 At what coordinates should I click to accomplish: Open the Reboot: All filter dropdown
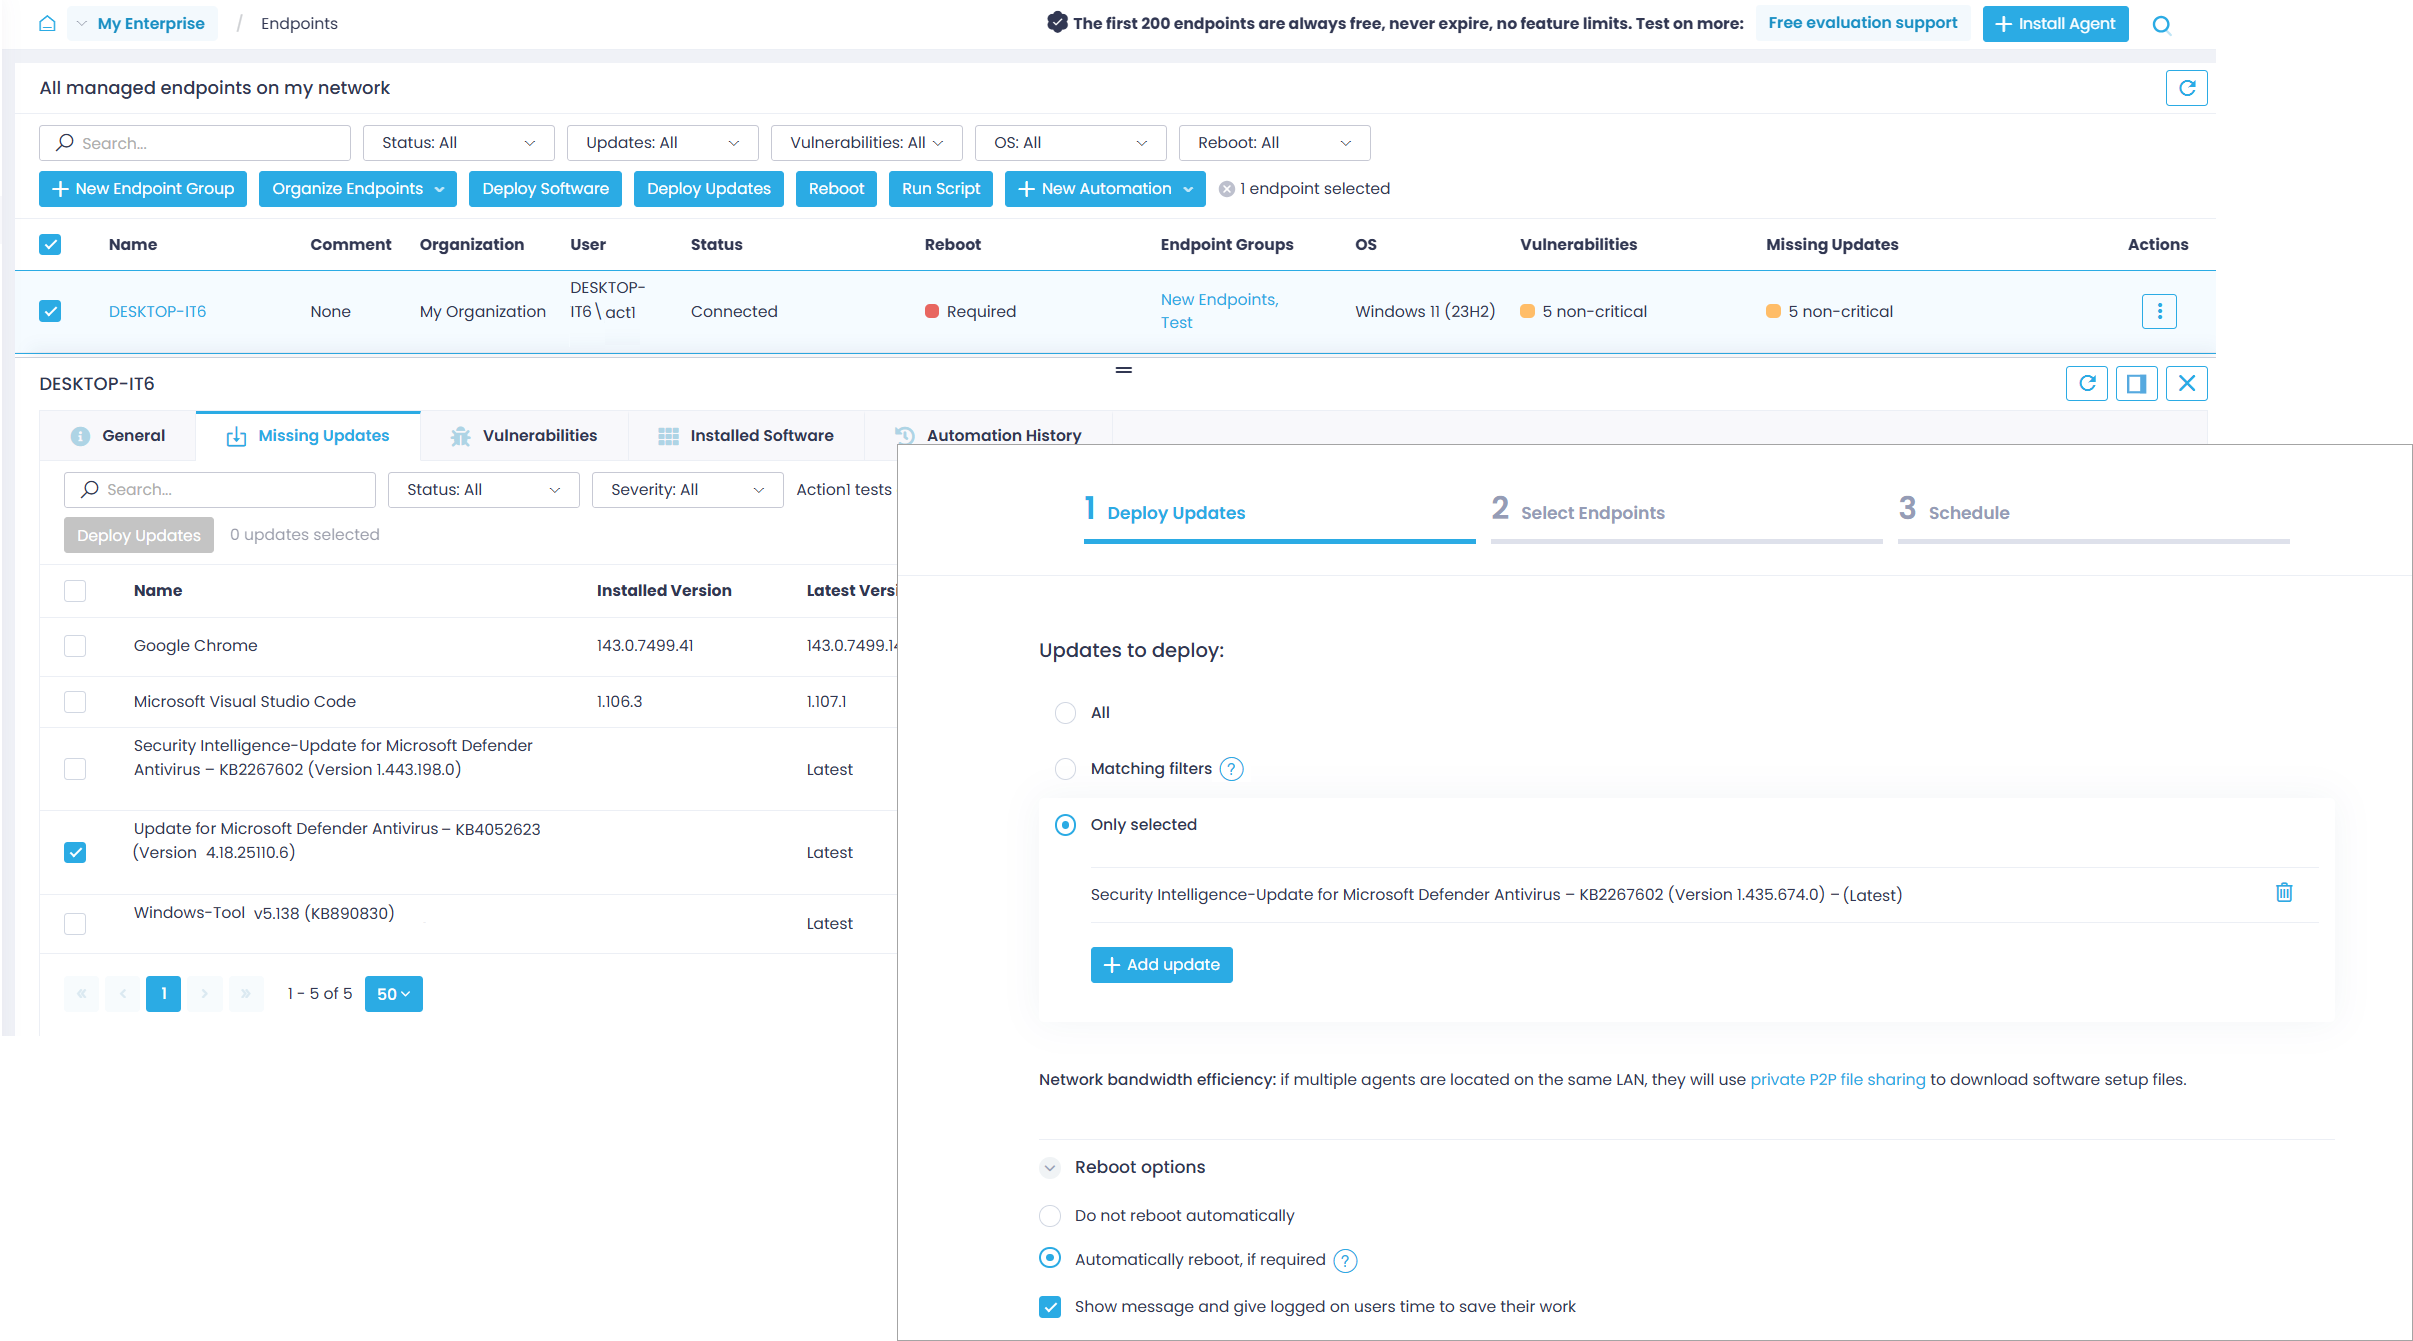pos(1274,143)
